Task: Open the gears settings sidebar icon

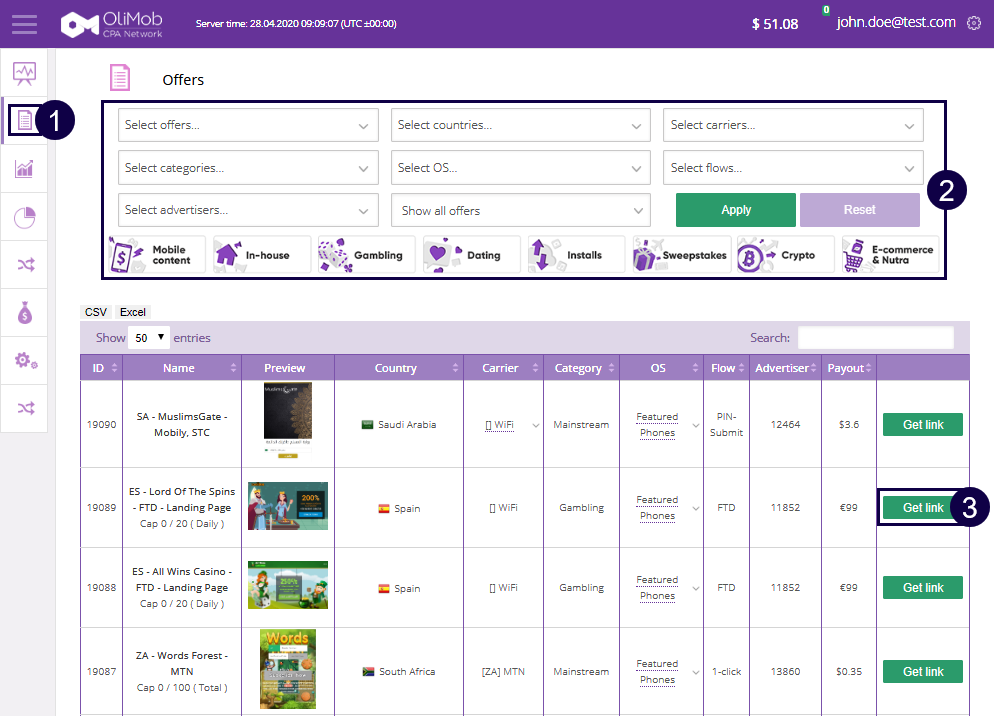Action: point(24,361)
